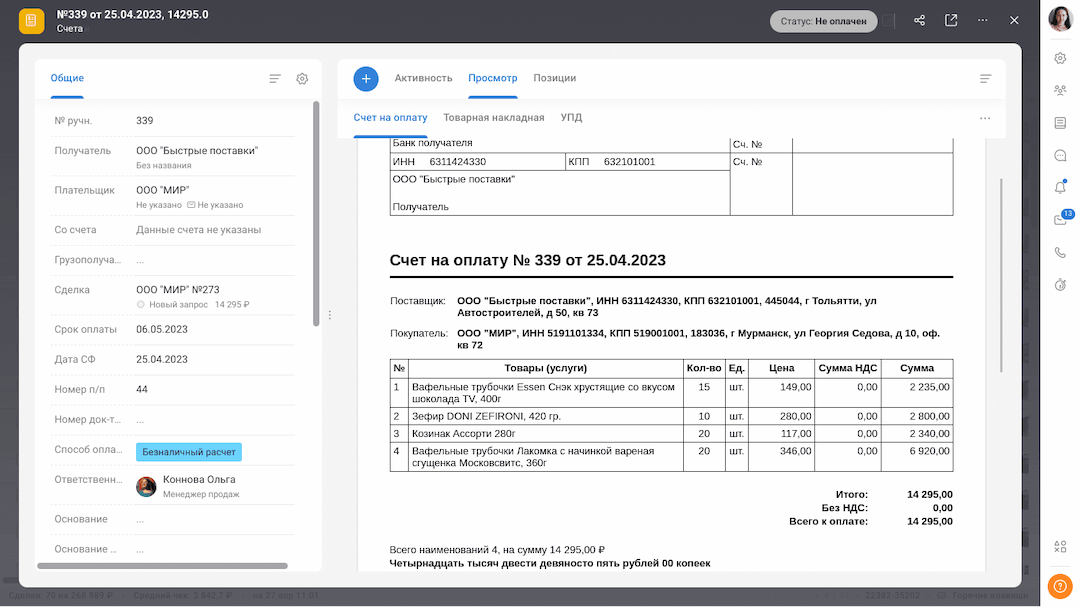
Task: Open responsible user Коннова Ольга
Action: coord(199,480)
